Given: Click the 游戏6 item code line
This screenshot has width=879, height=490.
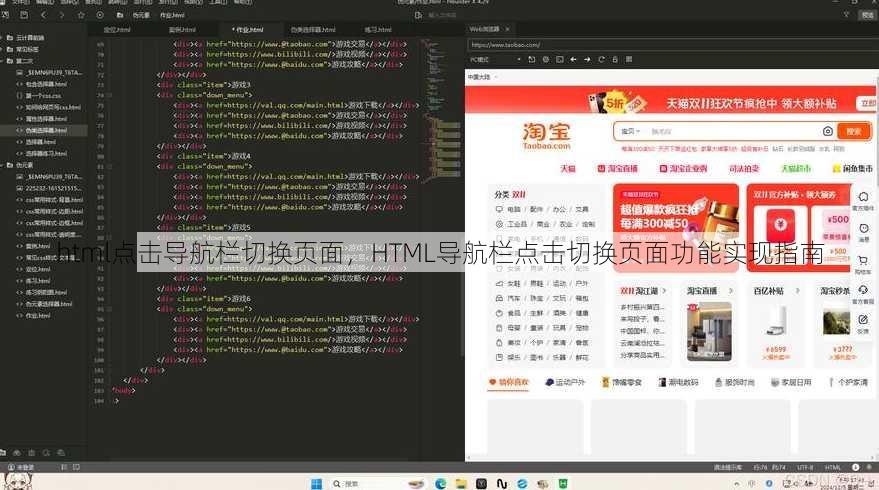Looking at the screenshot, I should pyautogui.click(x=204, y=299).
